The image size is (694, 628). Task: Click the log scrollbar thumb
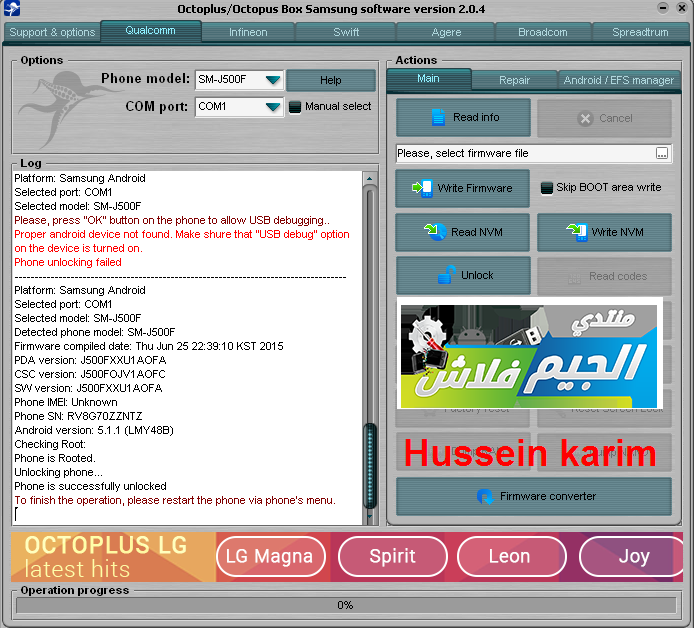370,466
